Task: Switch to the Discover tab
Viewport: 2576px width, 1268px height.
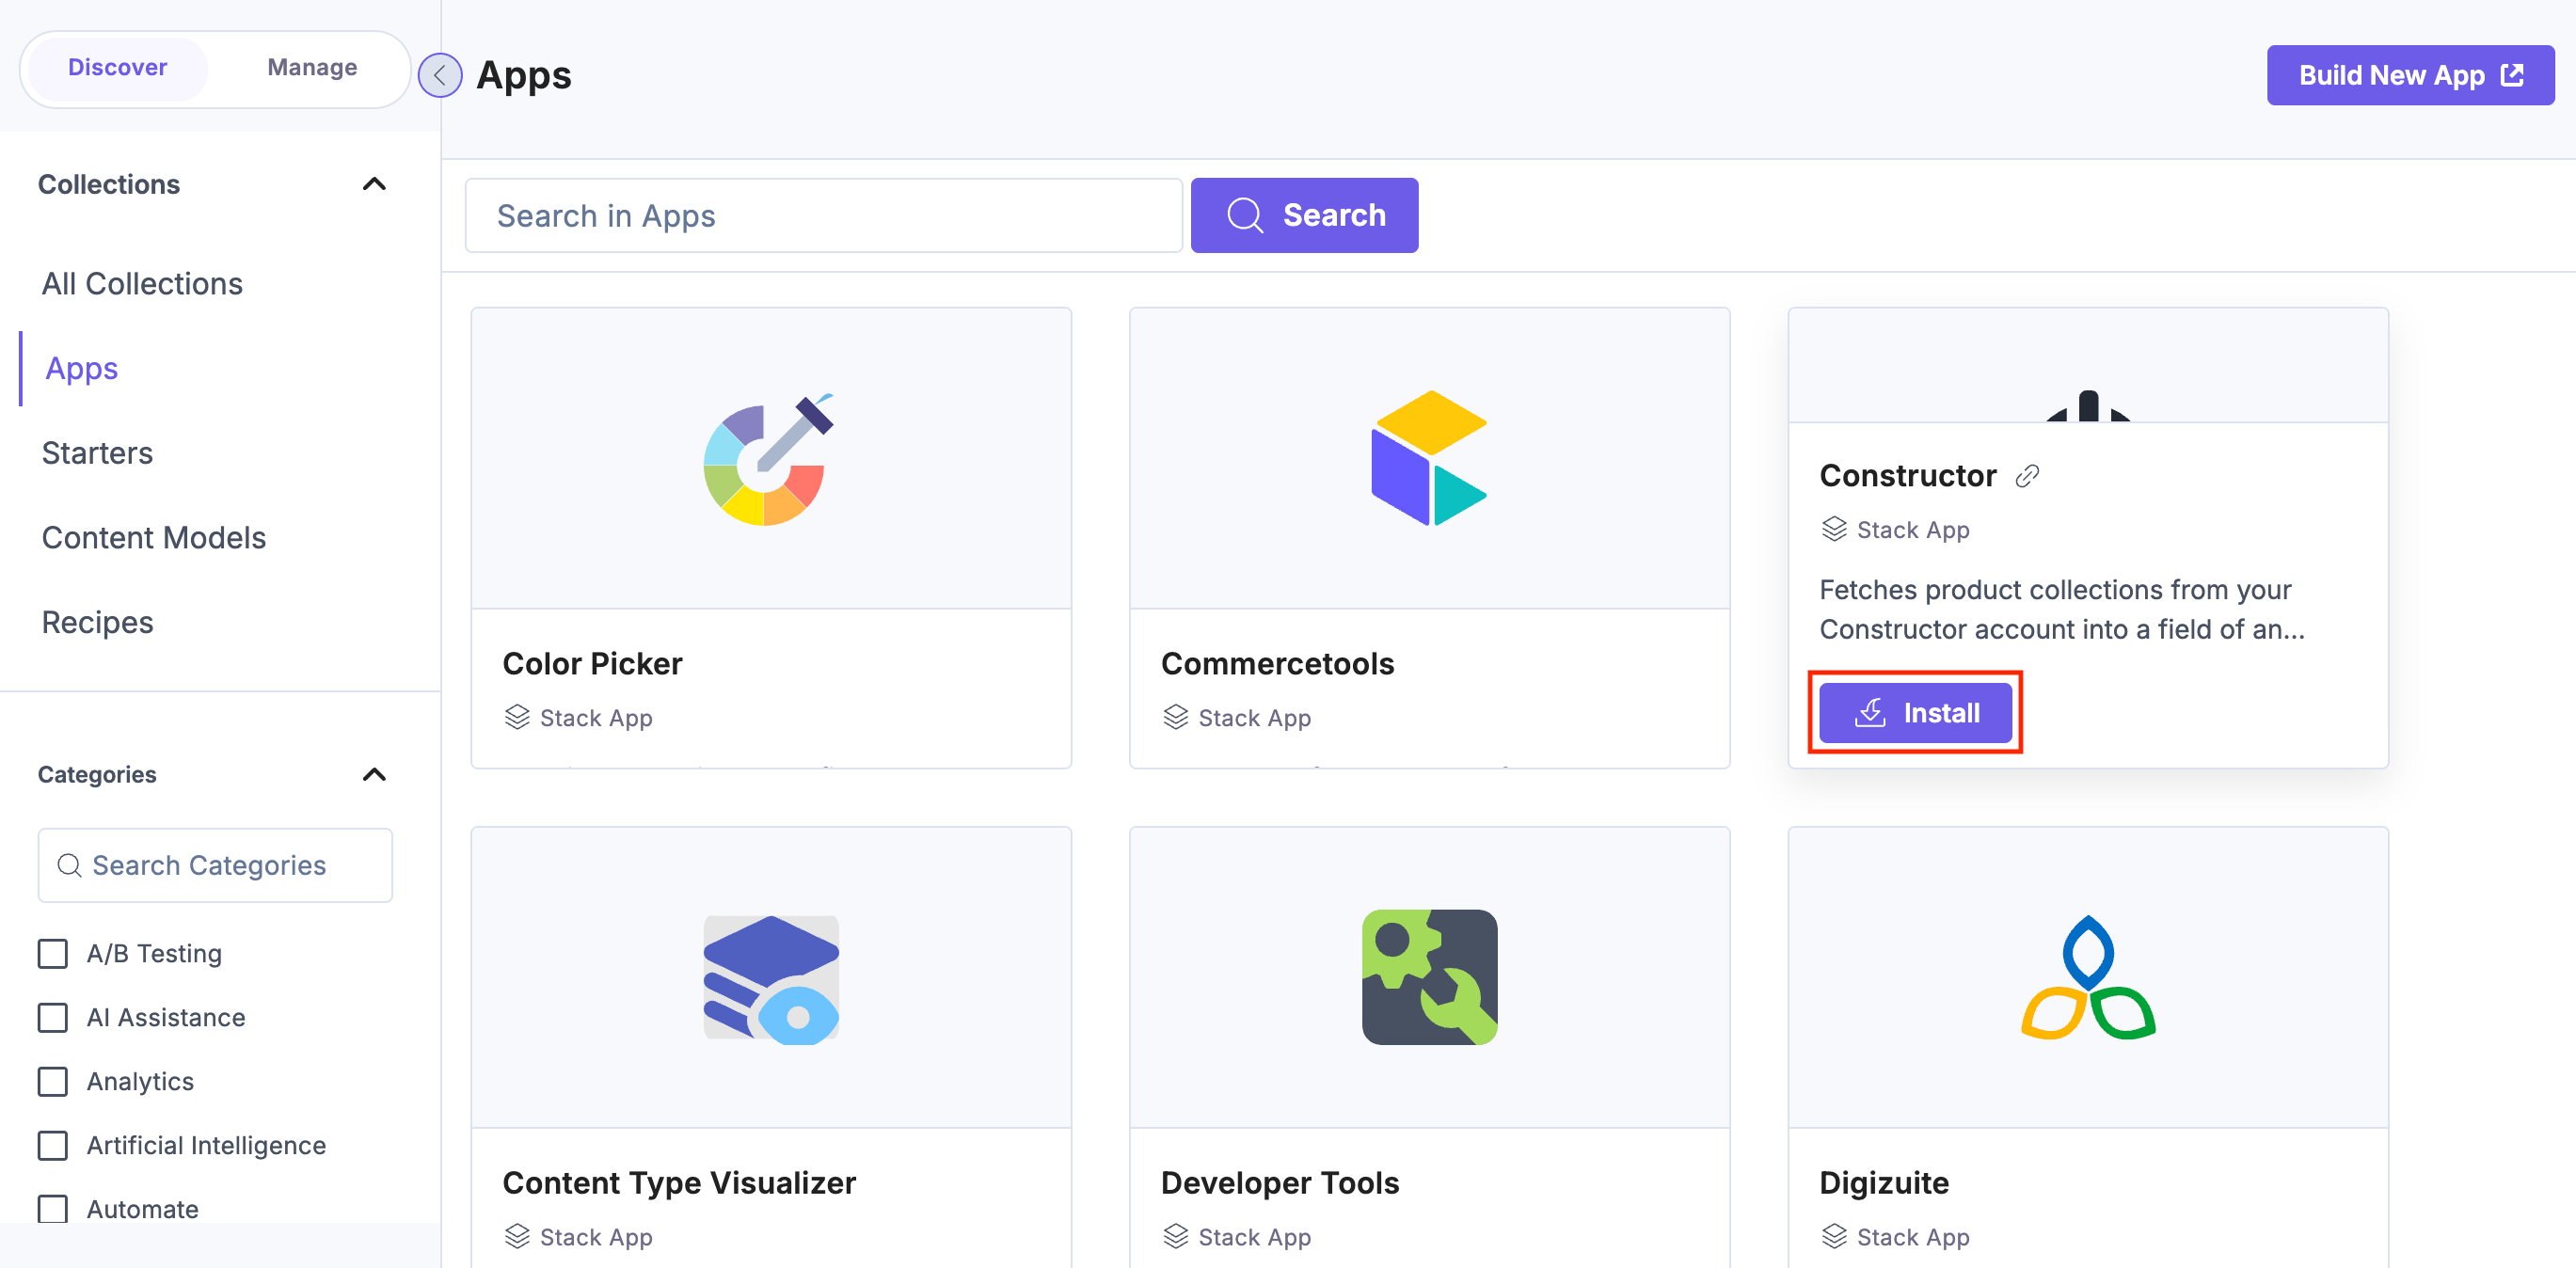Action: click(x=117, y=68)
